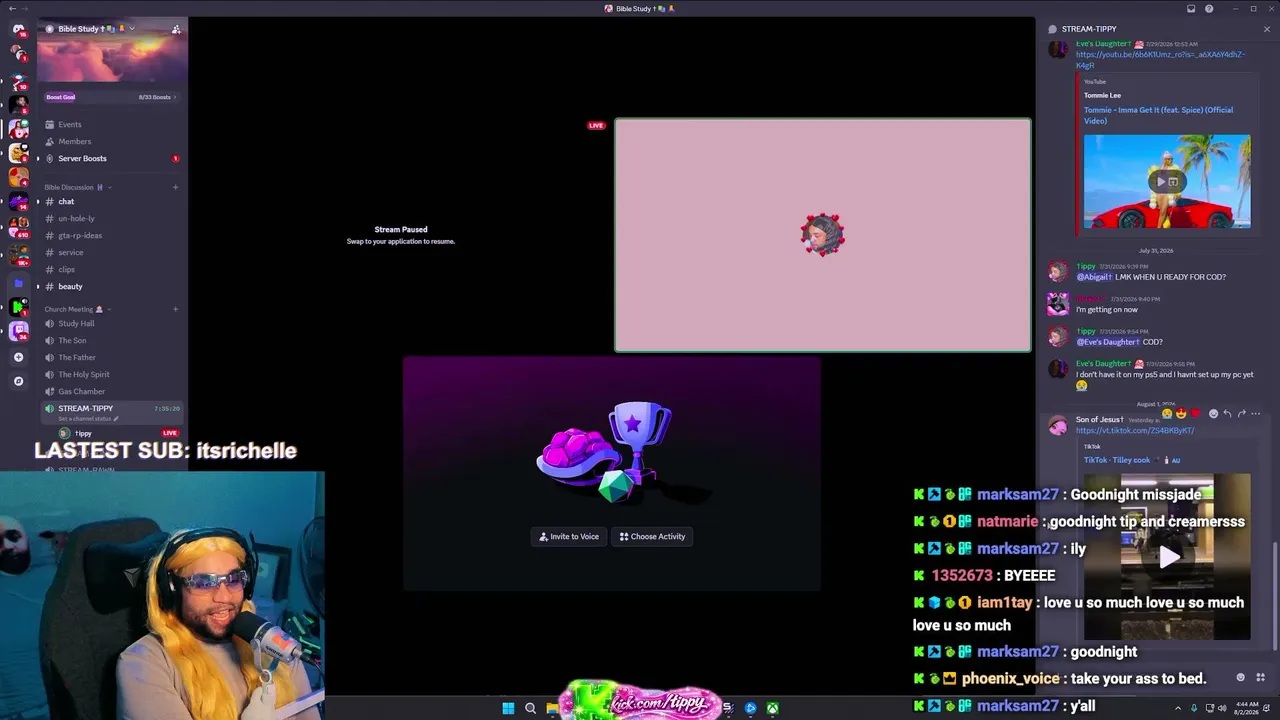
Task: Open Discord inbox icon in title bar
Action: tap(1191, 9)
